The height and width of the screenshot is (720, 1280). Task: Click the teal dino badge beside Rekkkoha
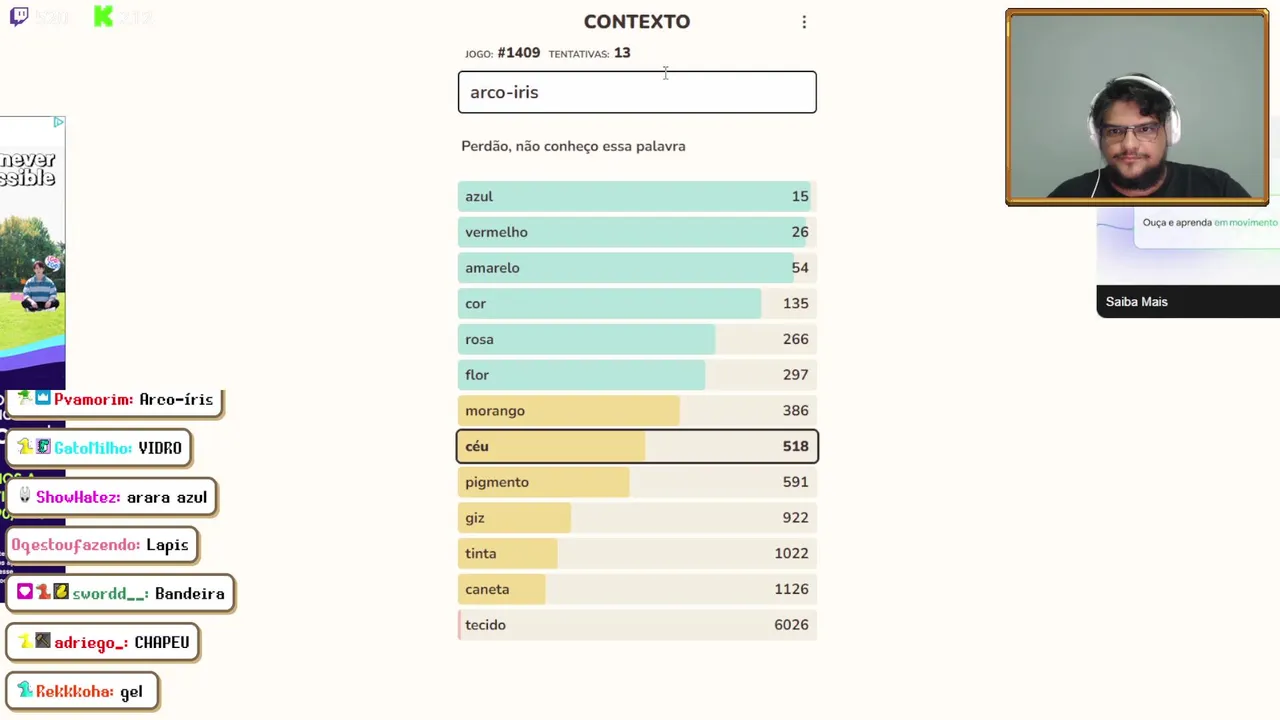(24, 690)
